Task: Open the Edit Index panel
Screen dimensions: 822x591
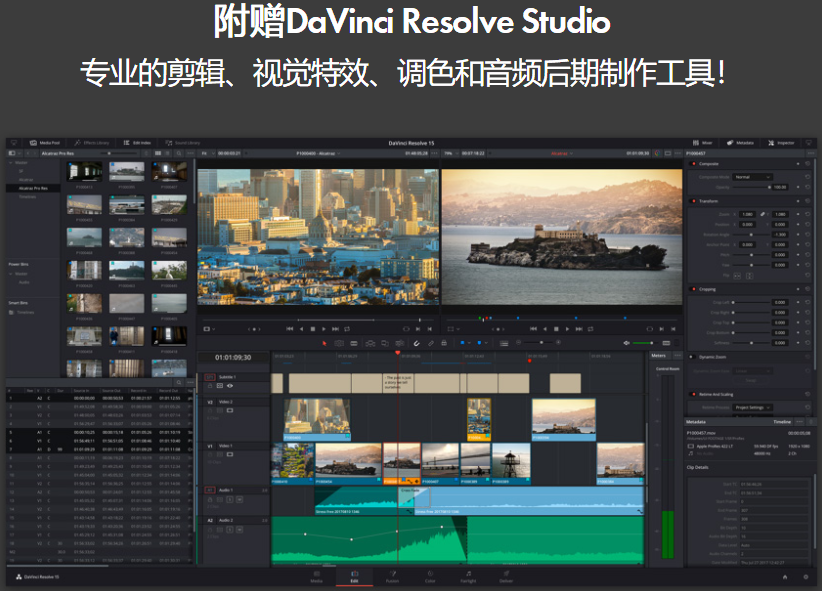Action: [137, 143]
